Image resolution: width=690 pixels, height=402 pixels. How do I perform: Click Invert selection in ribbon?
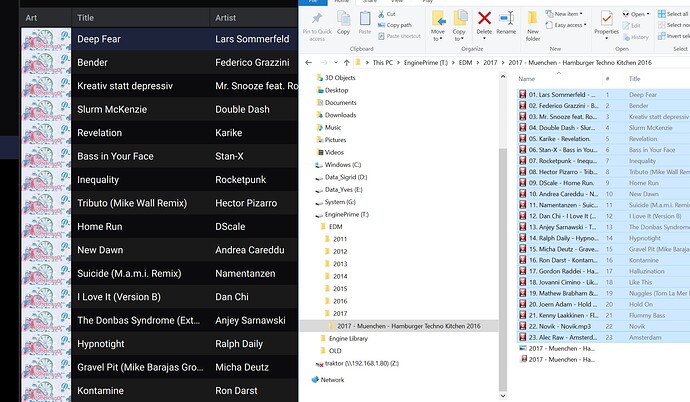(x=673, y=36)
